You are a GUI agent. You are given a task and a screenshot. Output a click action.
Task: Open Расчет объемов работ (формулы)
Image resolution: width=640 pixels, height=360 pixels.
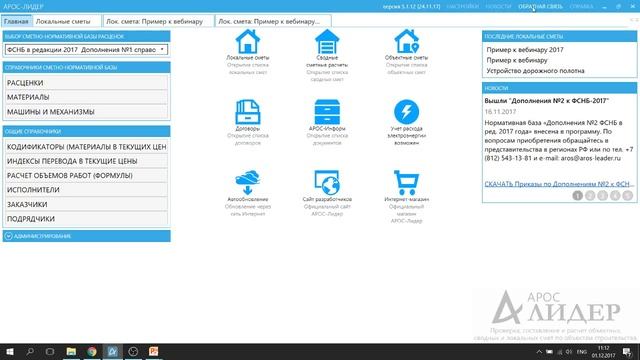[87, 175]
